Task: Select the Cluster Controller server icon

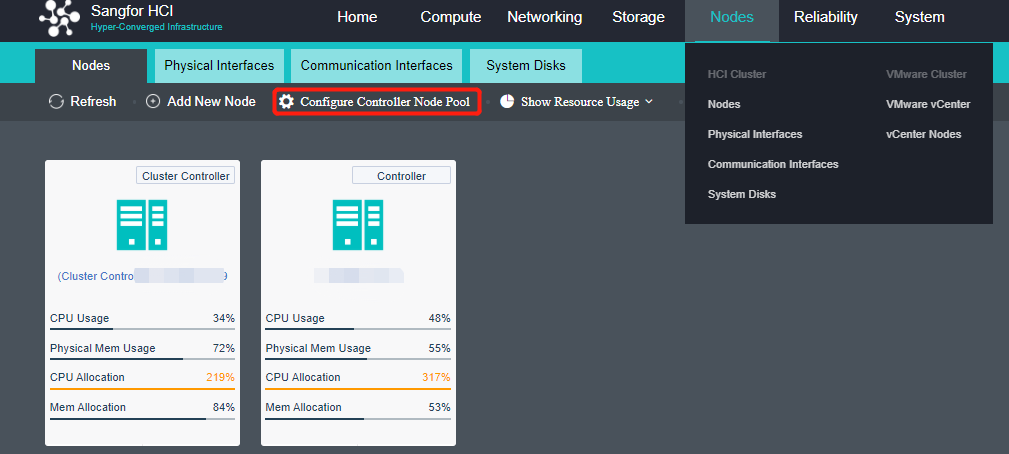Action: point(142,224)
